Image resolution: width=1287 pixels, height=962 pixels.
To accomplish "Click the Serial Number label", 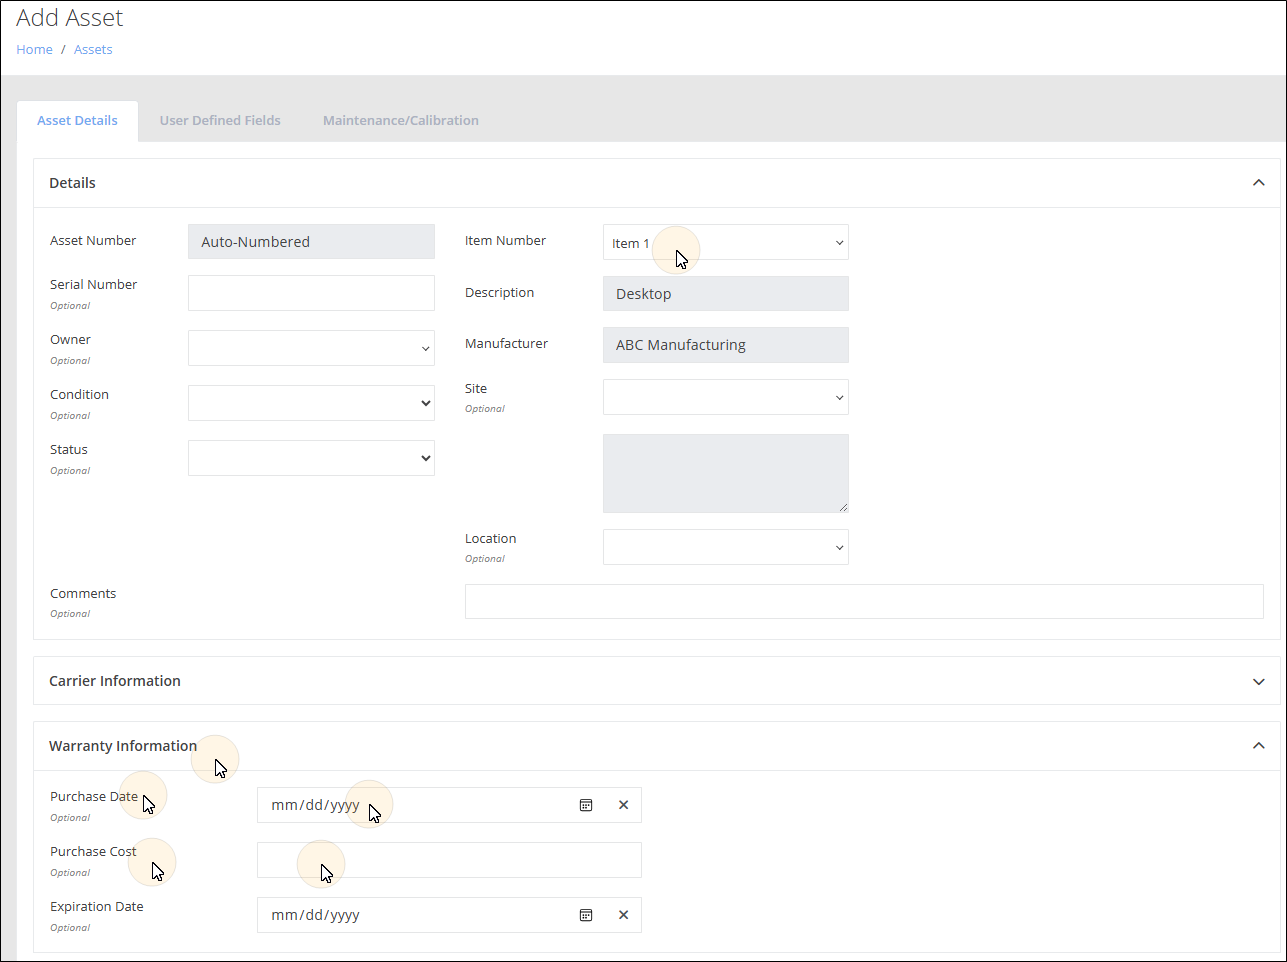I will point(94,285).
